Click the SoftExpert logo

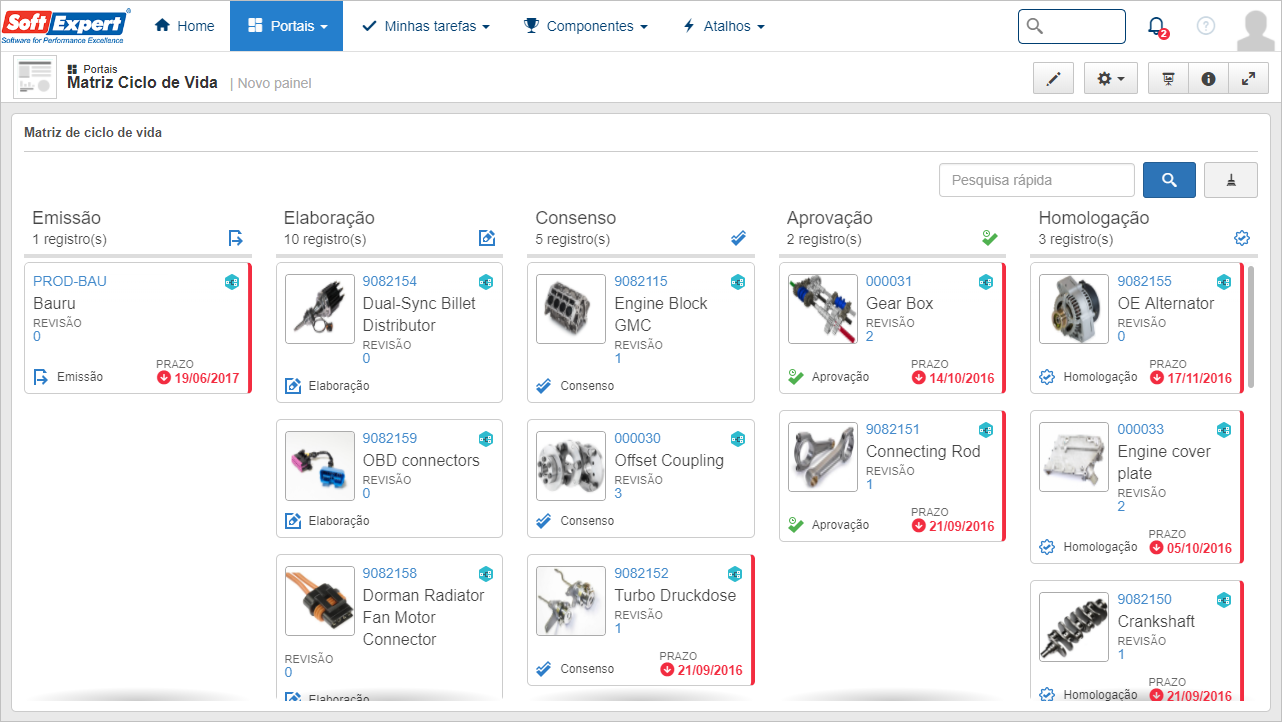(65, 26)
